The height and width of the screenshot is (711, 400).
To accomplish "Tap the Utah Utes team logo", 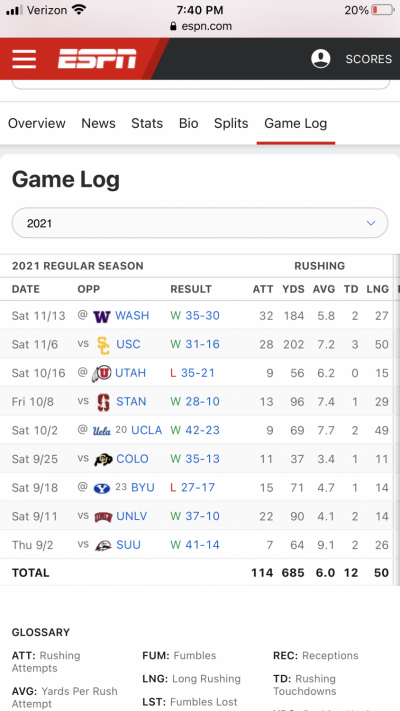I will pos(101,374).
